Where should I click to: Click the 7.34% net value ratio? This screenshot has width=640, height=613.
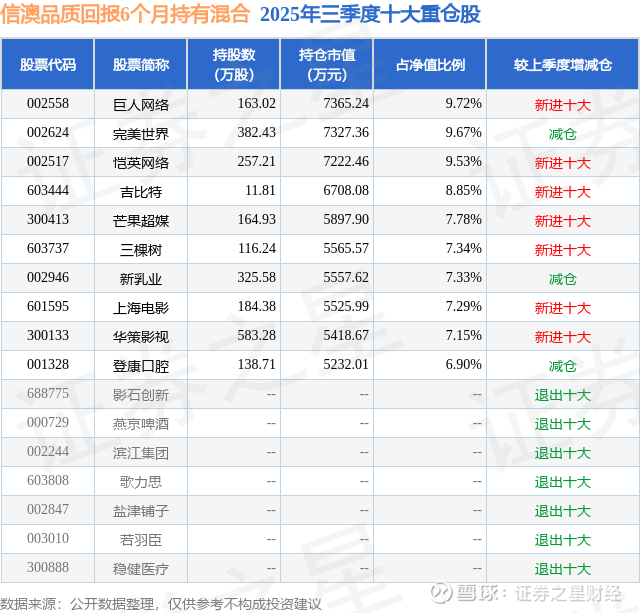(x=464, y=248)
